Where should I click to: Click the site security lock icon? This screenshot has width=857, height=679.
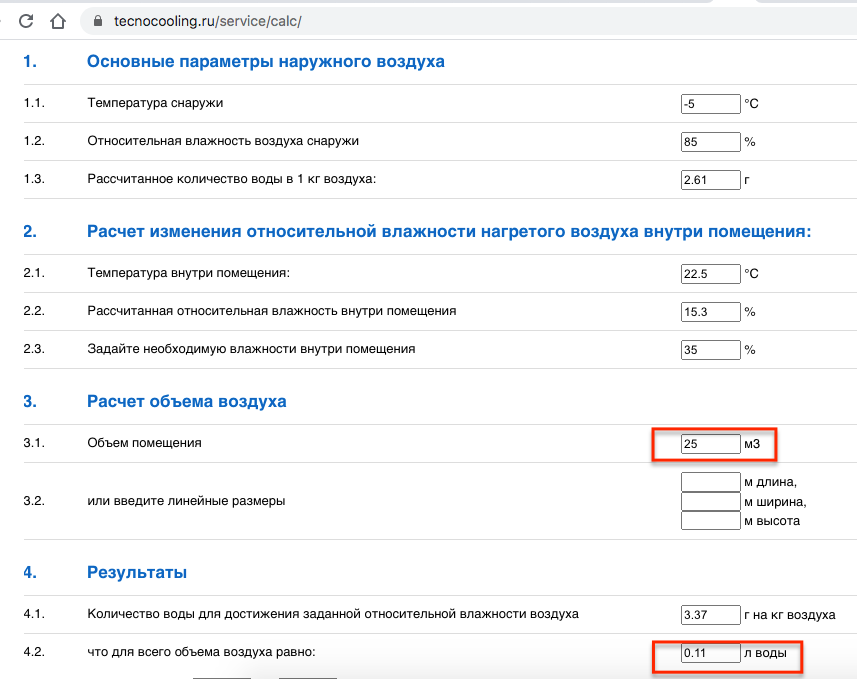coord(97,21)
